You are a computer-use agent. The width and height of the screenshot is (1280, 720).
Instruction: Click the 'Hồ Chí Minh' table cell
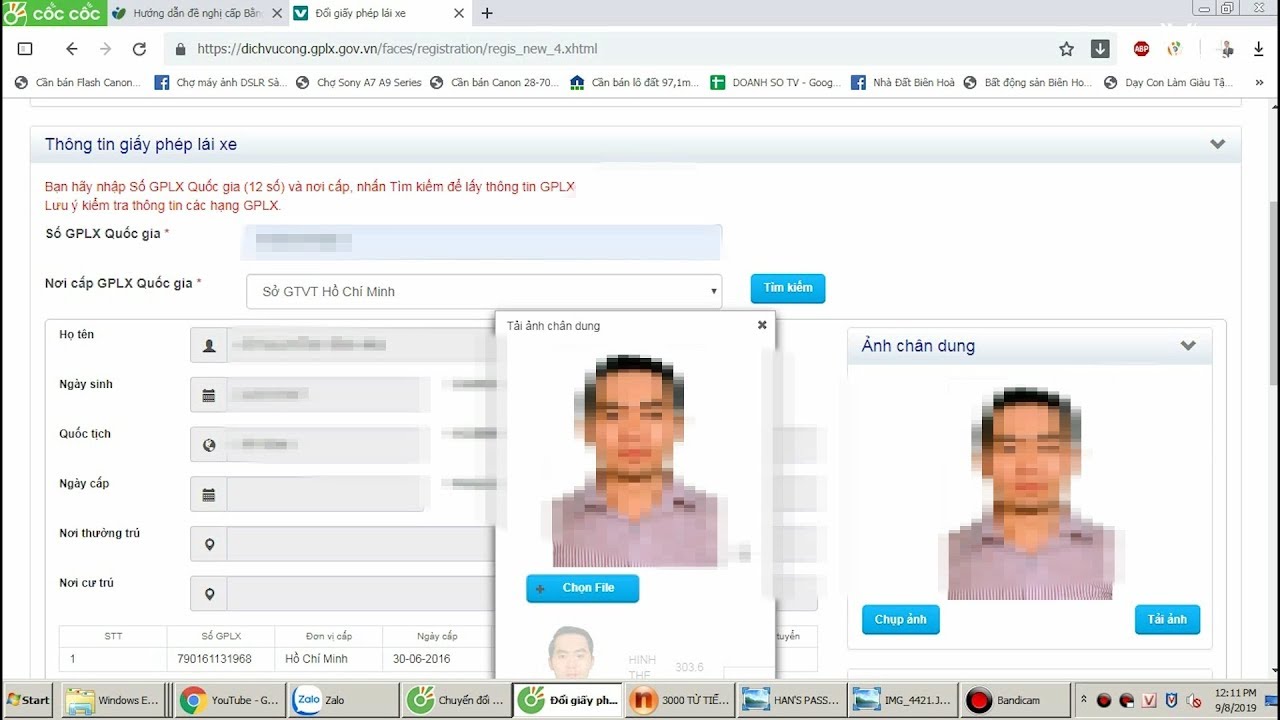click(x=329, y=659)
